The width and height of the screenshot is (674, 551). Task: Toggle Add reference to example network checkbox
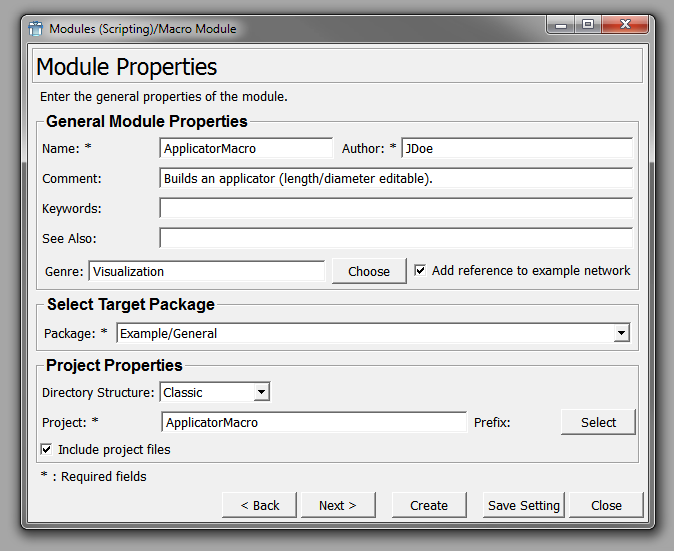click(x=420, y=270)
